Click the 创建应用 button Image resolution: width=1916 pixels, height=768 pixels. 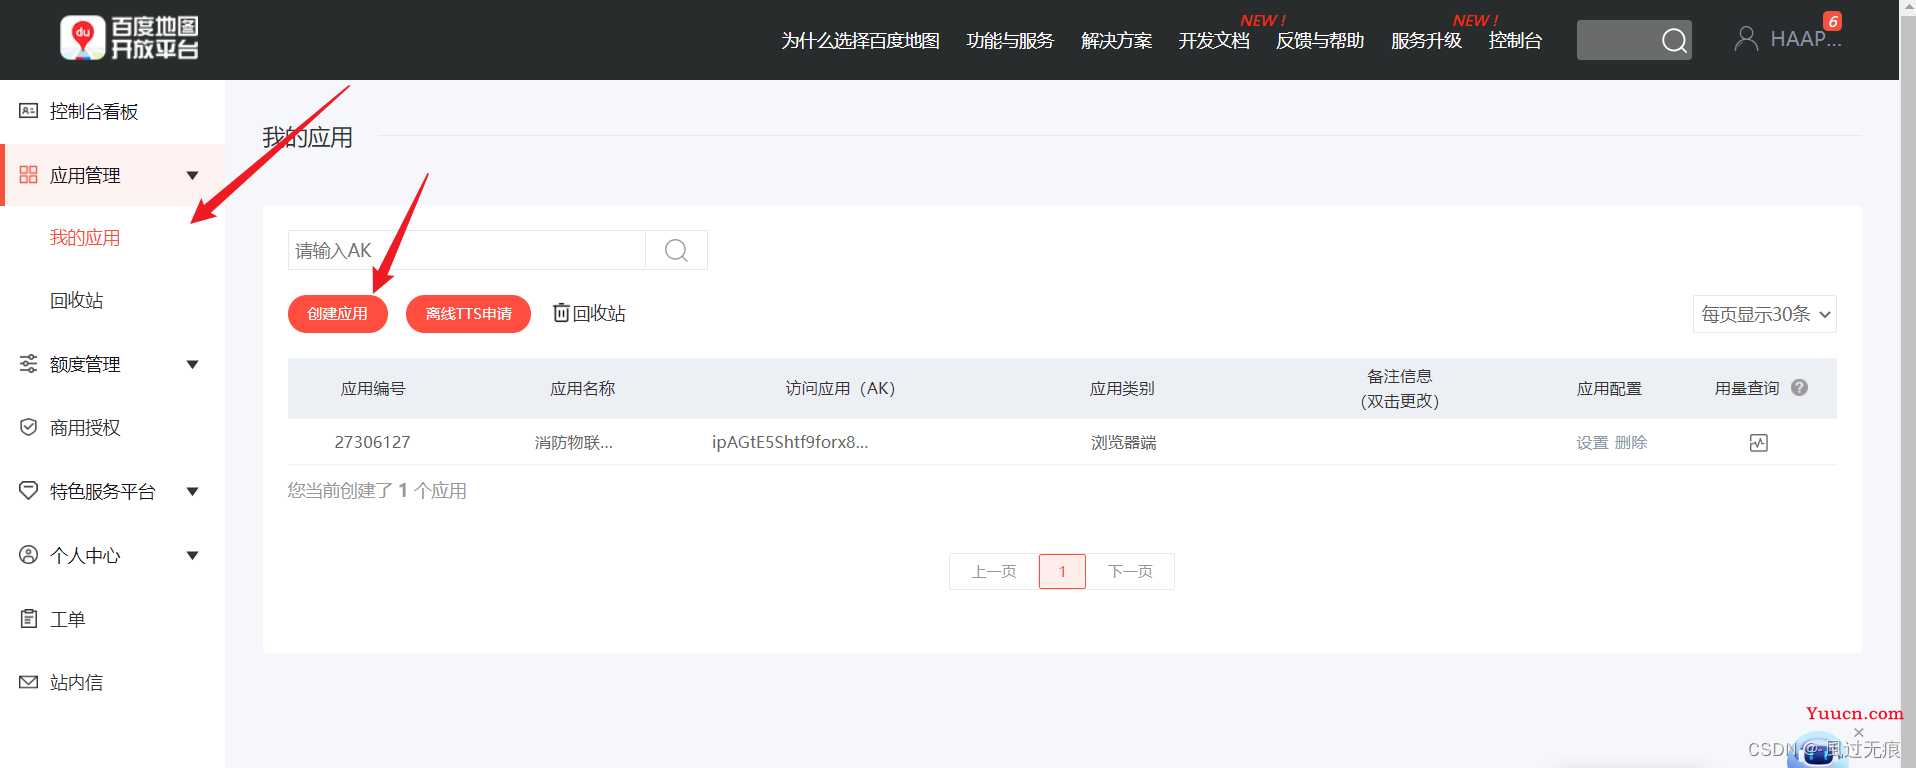(337, 314)
